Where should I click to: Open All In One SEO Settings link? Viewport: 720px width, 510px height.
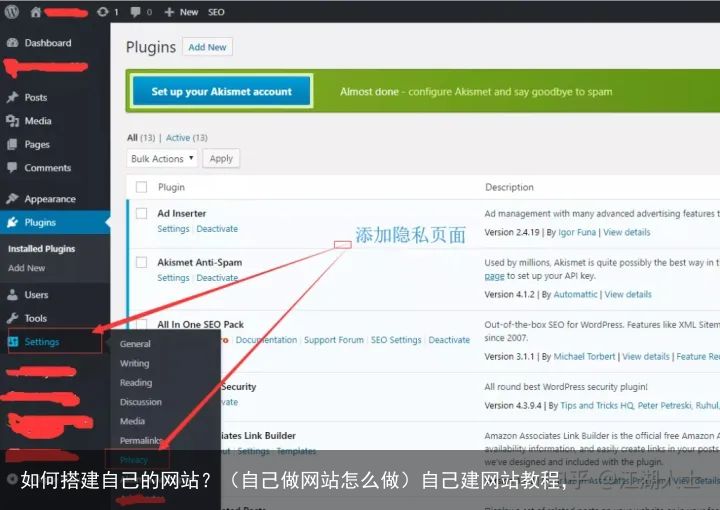click(x=396, y=340)
